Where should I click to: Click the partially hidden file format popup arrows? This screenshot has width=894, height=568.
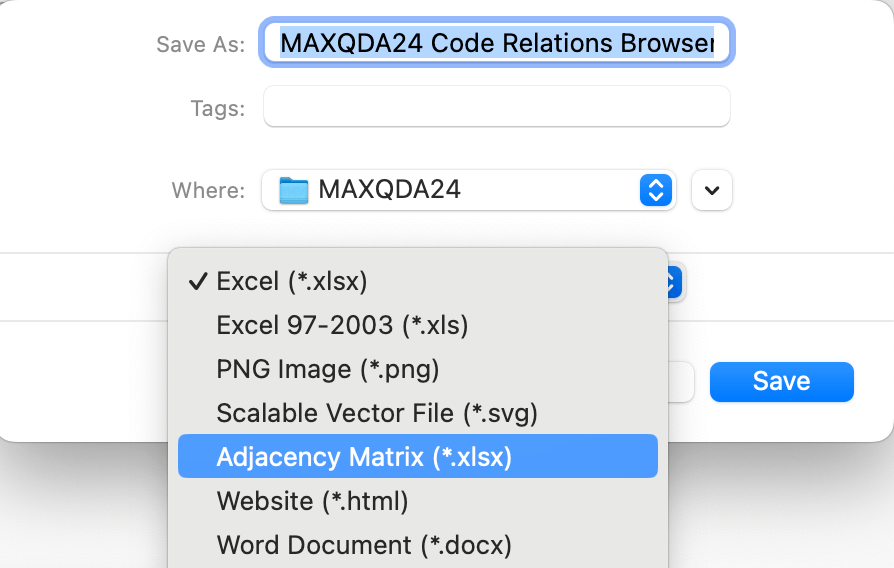(x=675, y=282)
